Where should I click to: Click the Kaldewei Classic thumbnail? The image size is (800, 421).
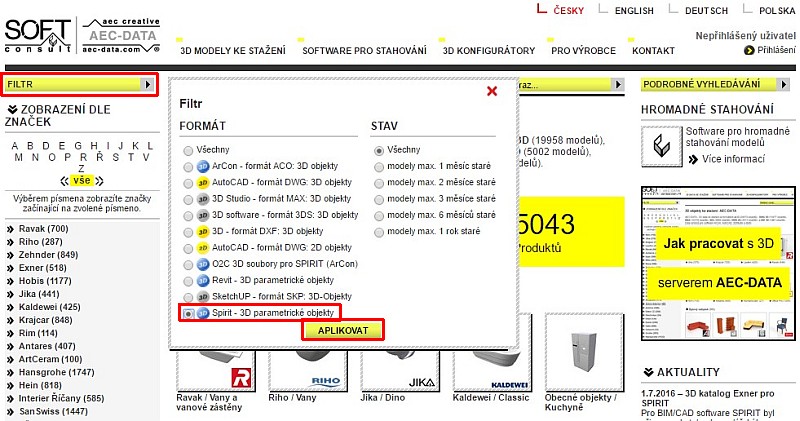pyautogui.click(x=492, y=370)
